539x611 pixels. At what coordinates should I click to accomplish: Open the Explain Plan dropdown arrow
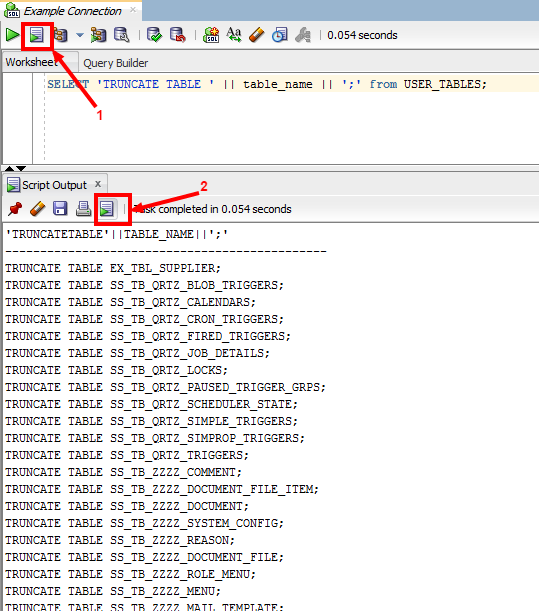click(80, 35)
